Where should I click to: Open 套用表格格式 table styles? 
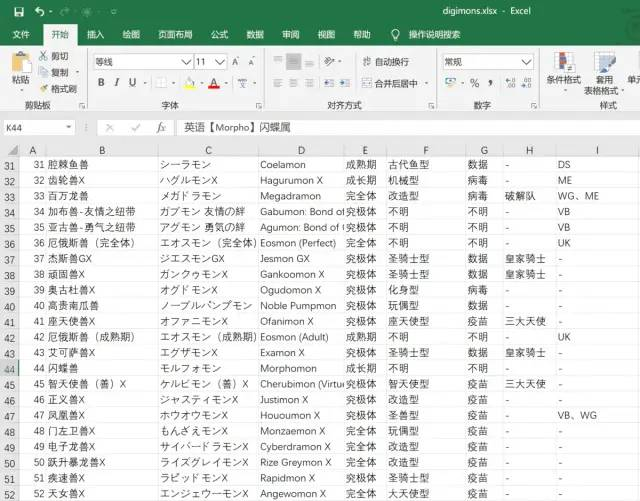point(604,73)
